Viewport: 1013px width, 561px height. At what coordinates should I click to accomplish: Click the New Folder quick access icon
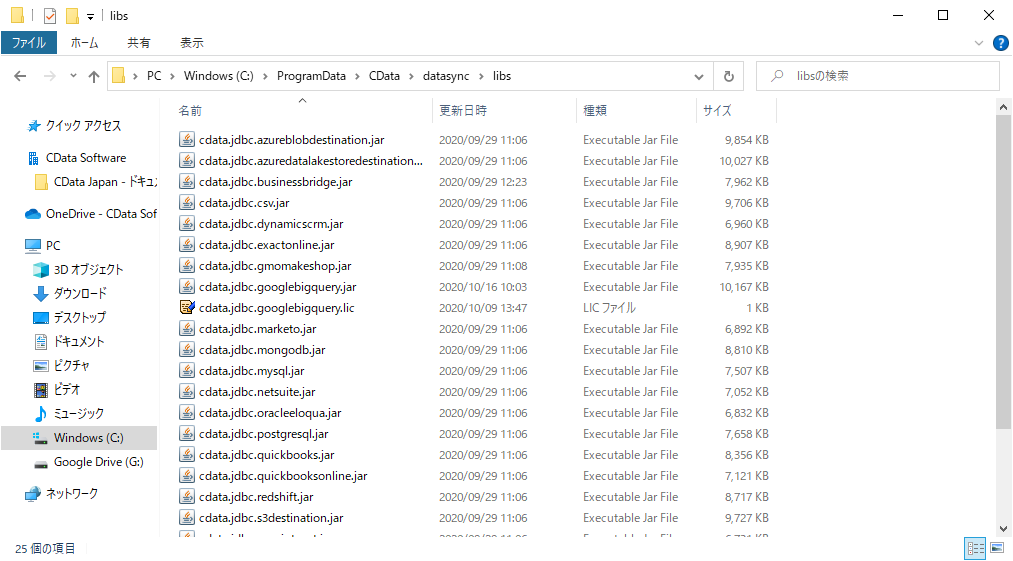tap(72, 16)
